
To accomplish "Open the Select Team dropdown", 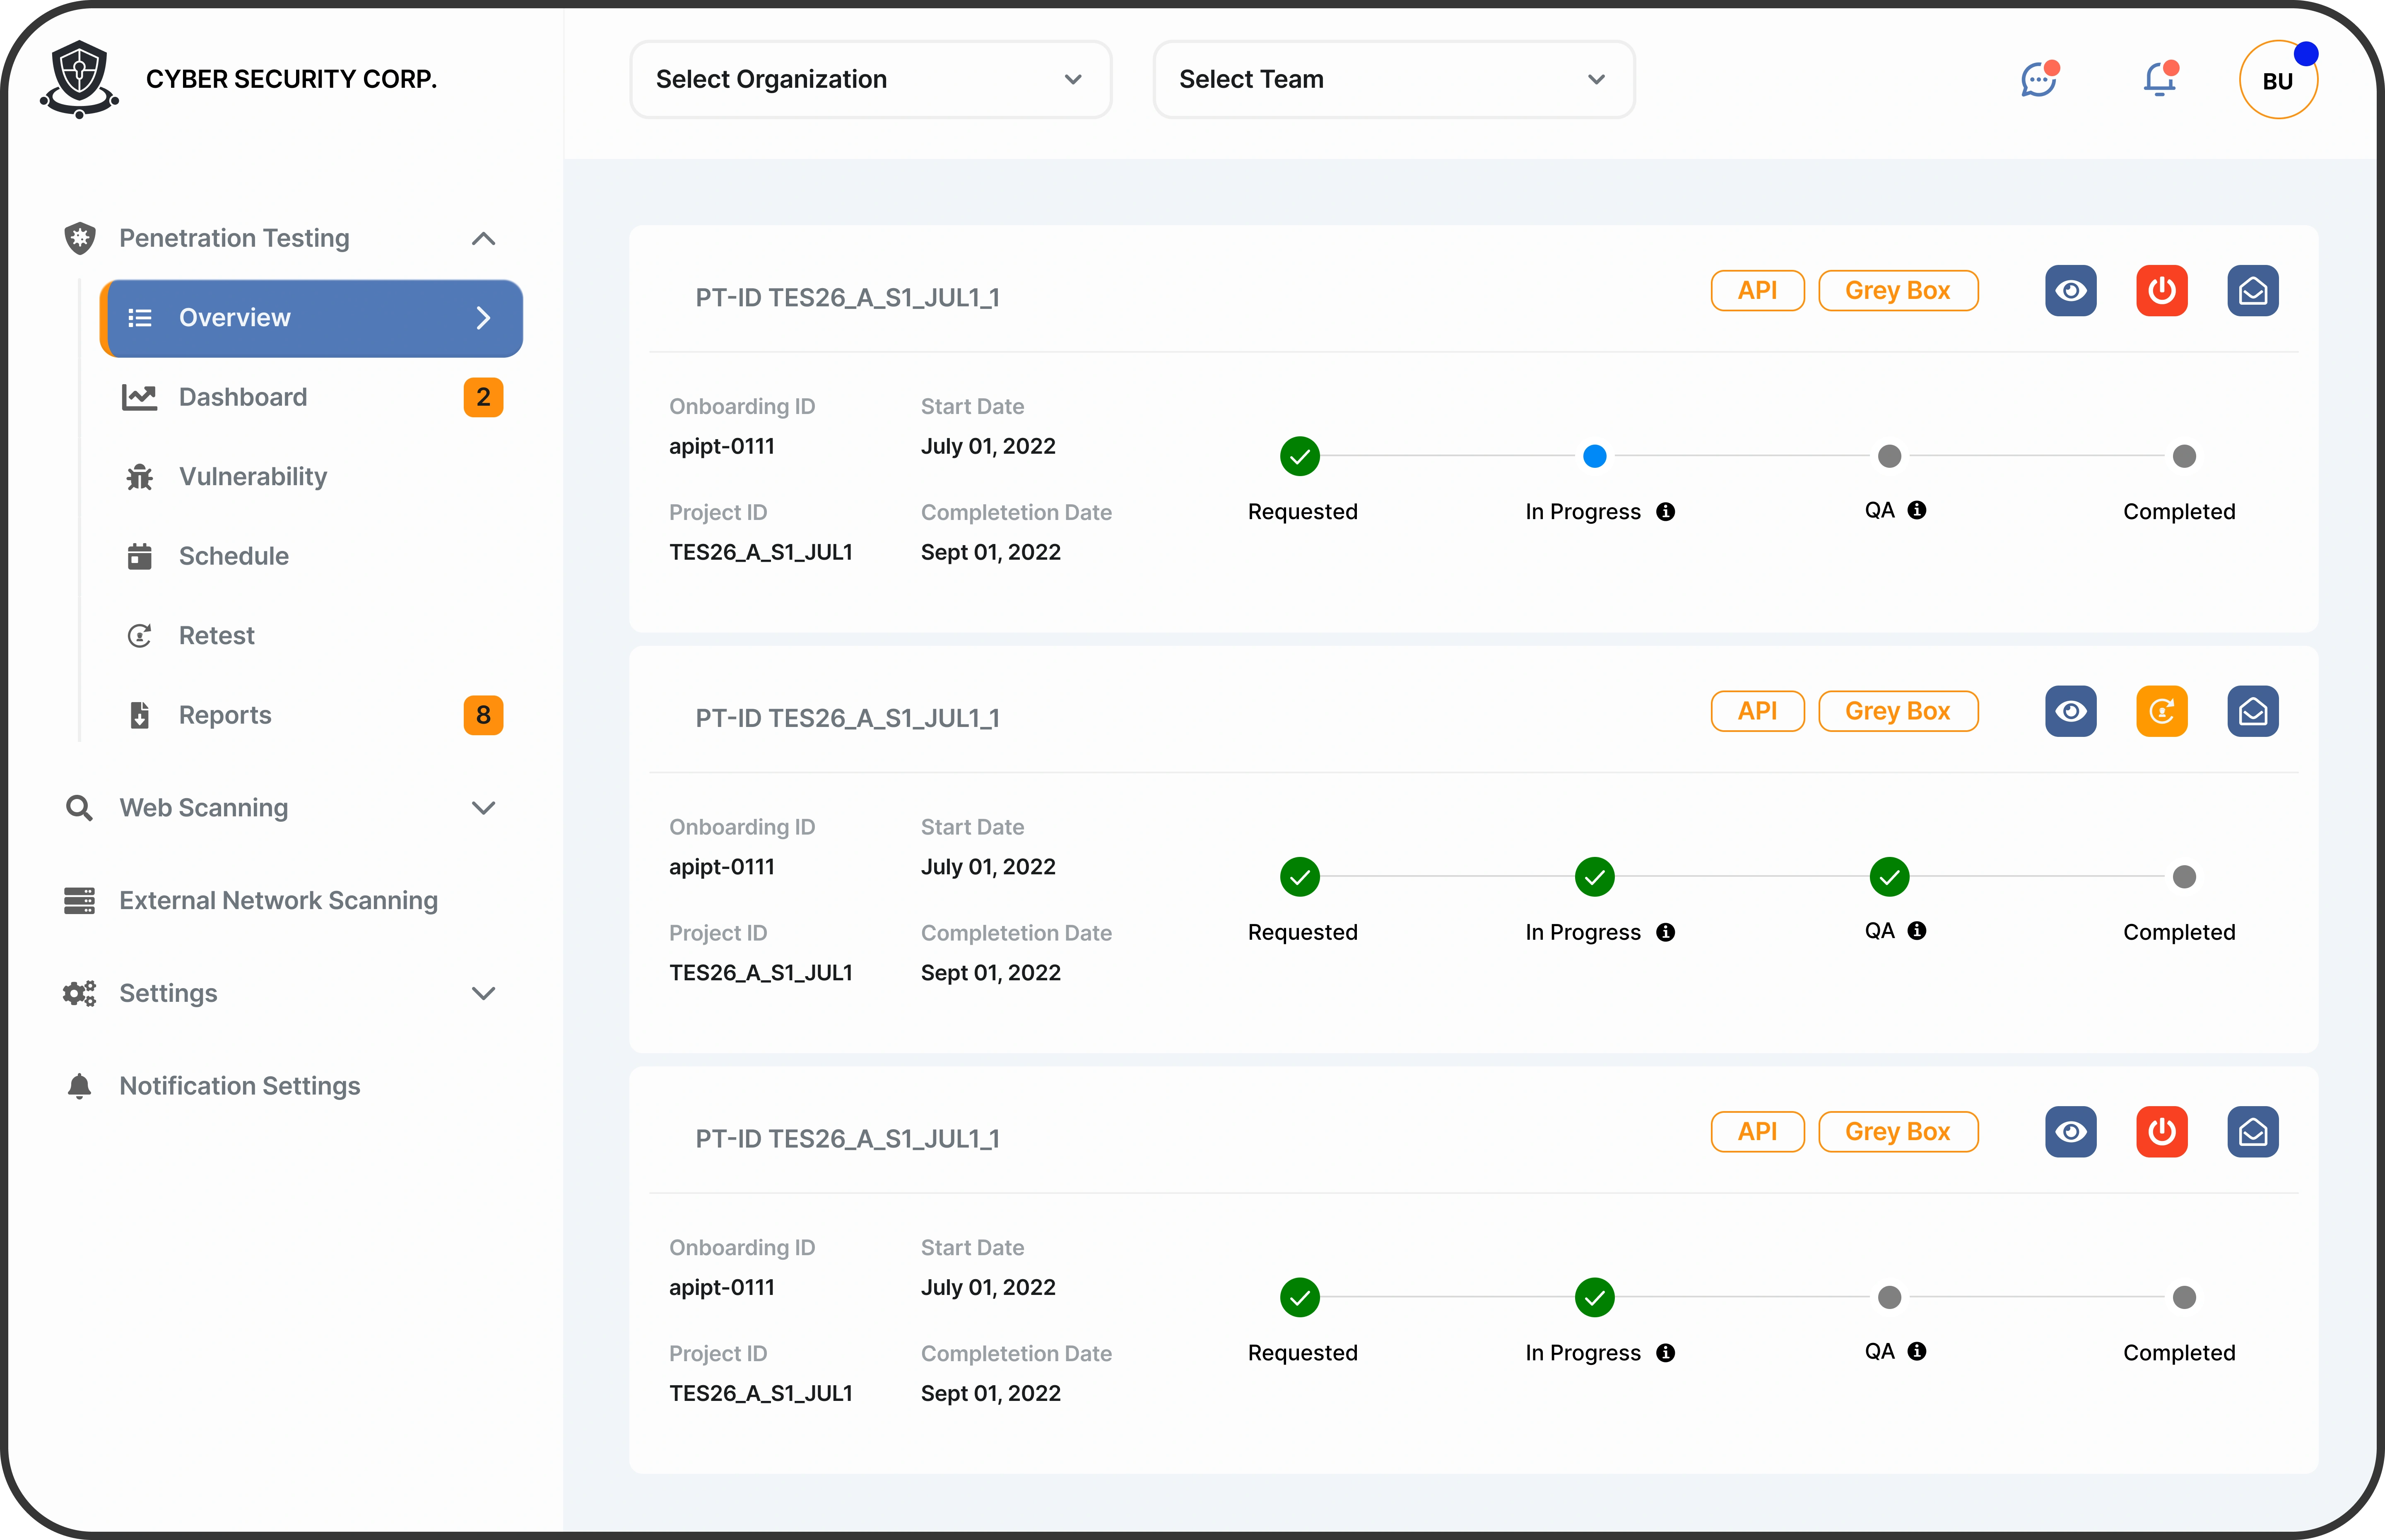I will pos(1393,80).
